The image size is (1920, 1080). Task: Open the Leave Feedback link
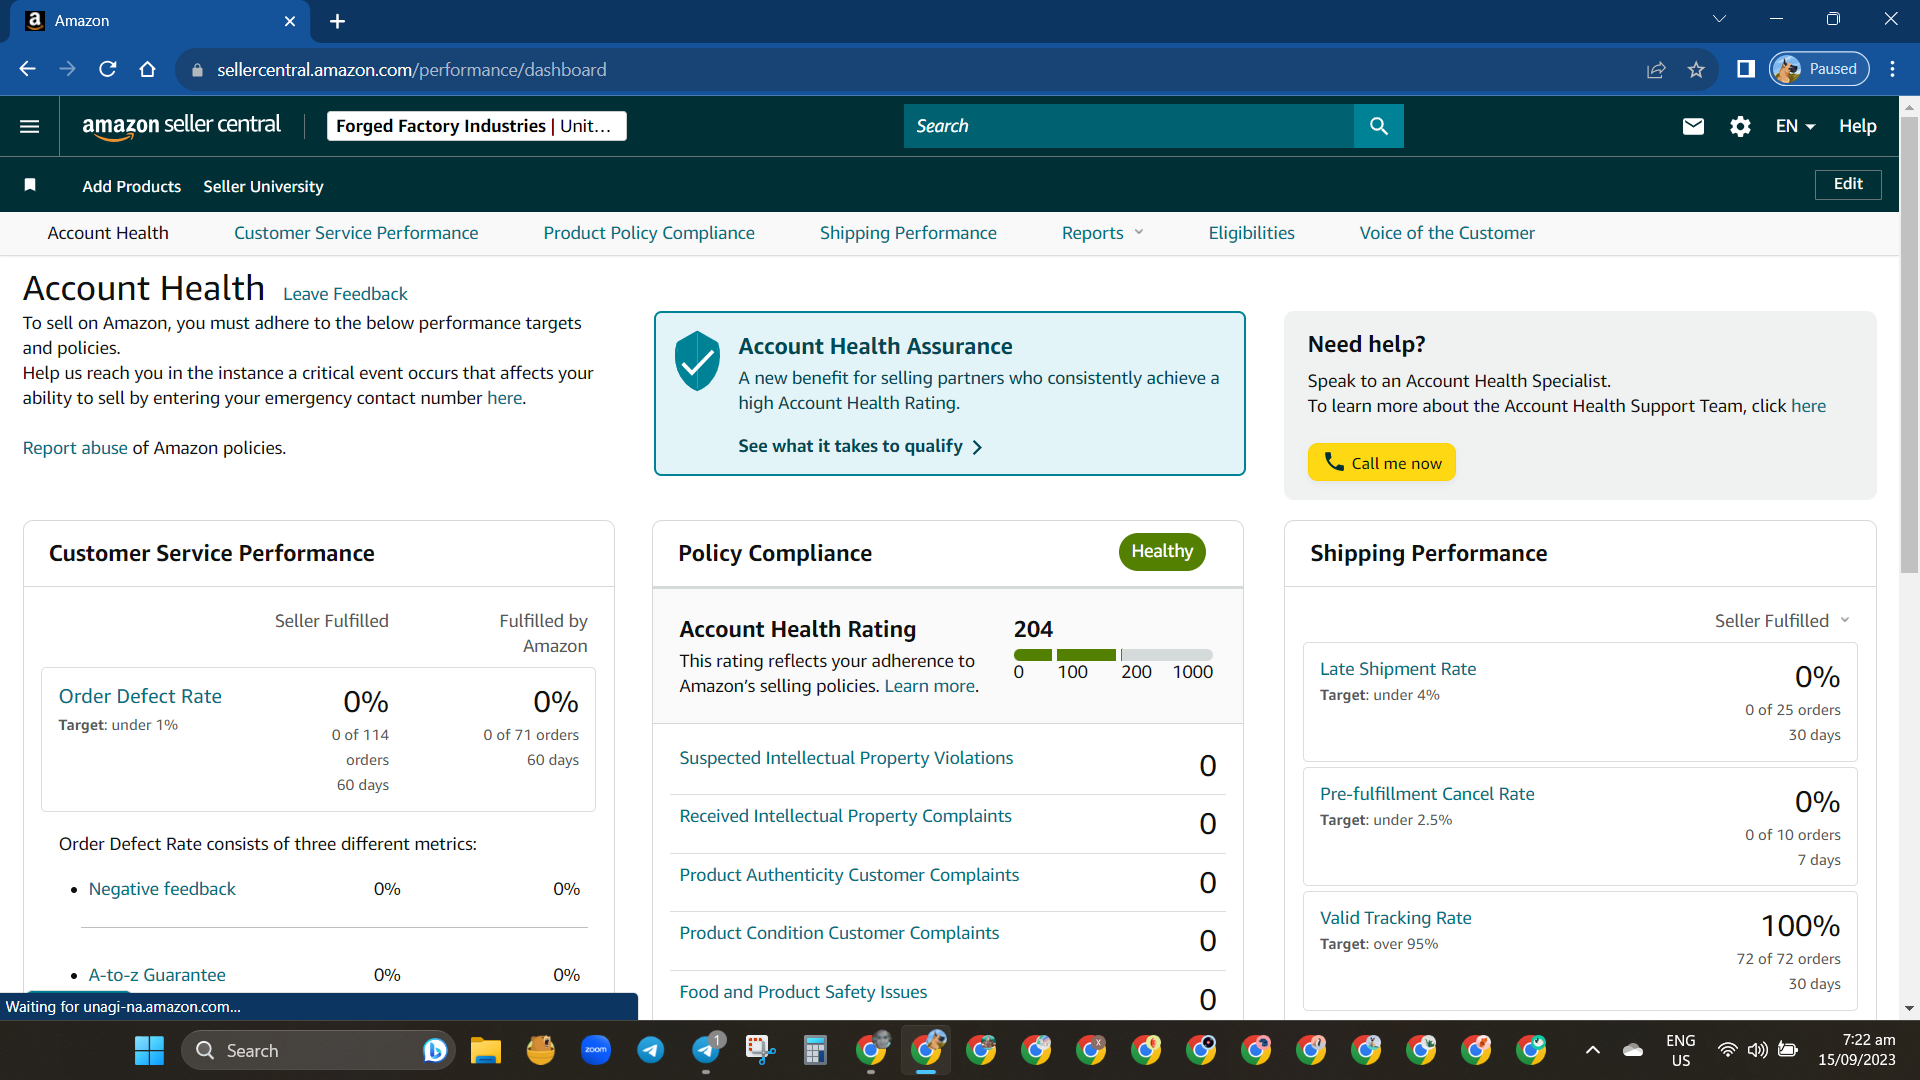tap(345, 294)
